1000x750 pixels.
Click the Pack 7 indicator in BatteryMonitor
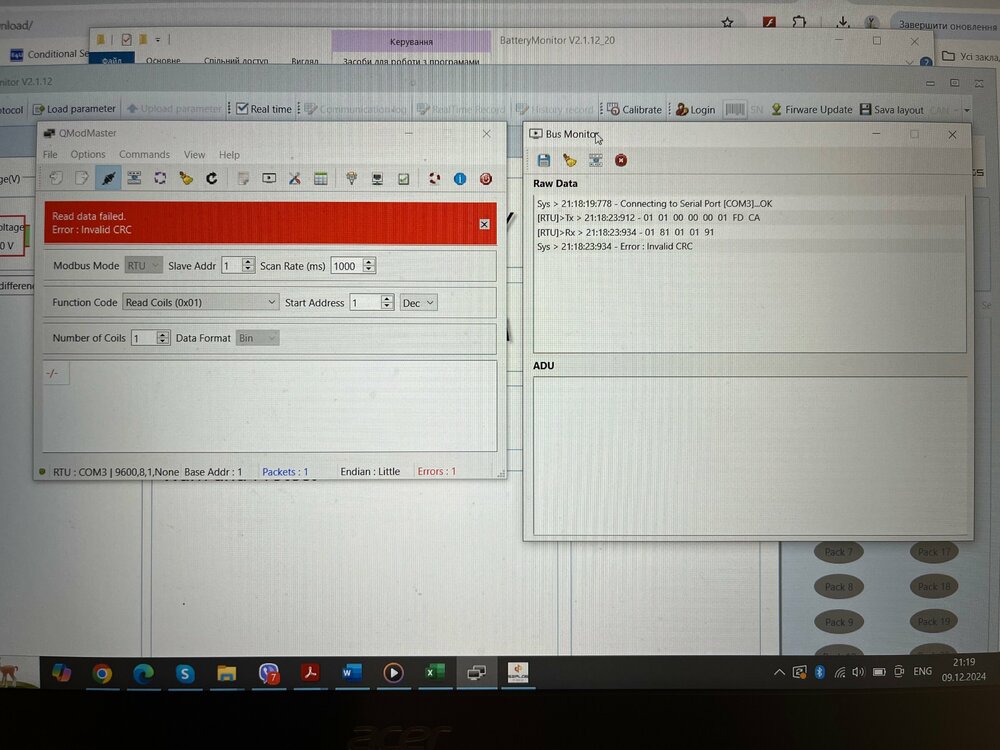[839, 552]
